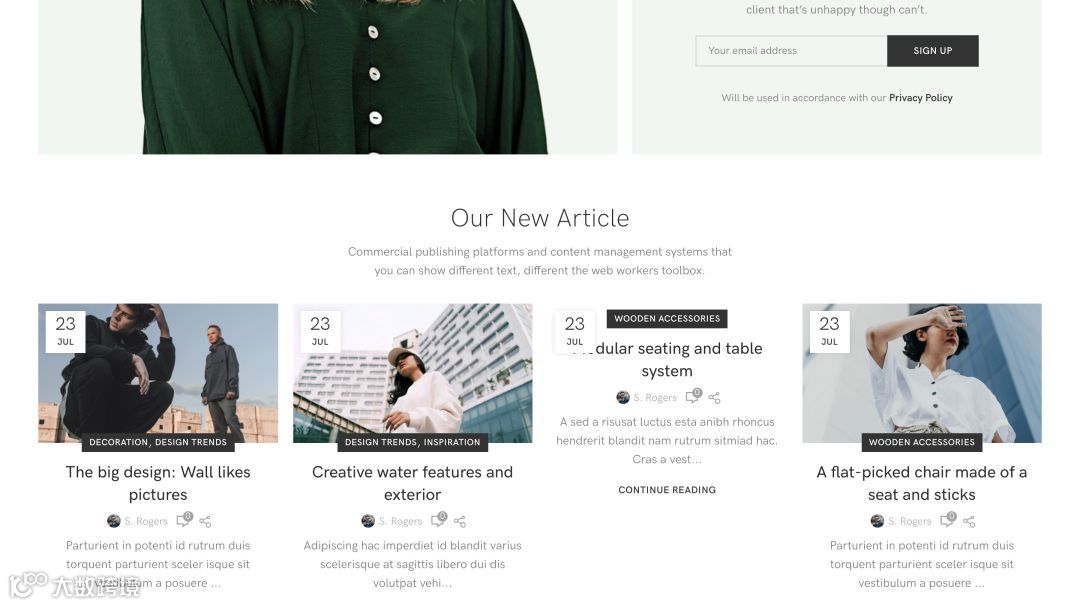
Task: Click share icon under Wall likes pictures
Action: point(205,521)
